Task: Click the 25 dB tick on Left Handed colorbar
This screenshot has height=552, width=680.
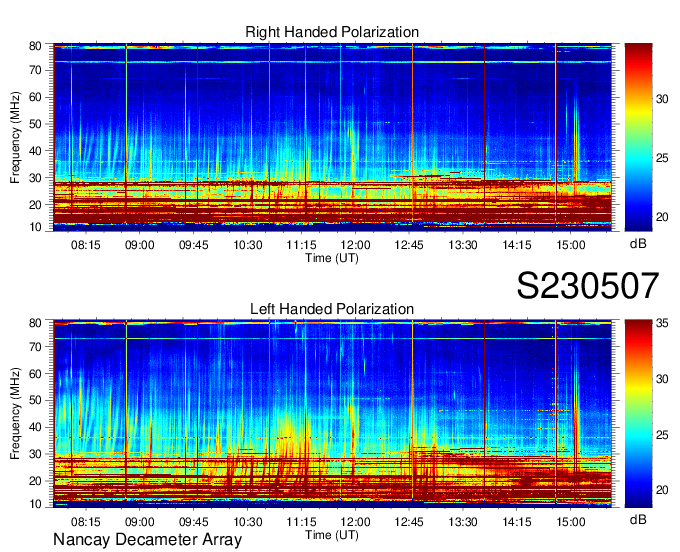Action: [662, 435]
